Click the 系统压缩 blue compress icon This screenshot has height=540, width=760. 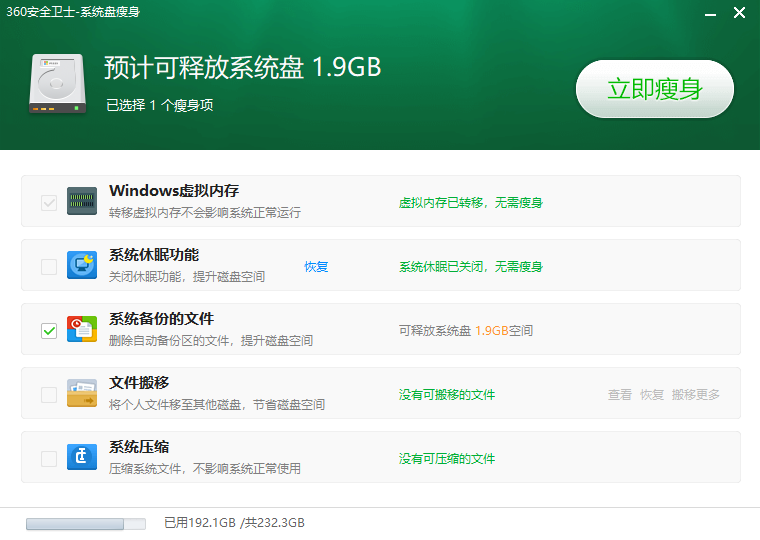pos(81,457)
